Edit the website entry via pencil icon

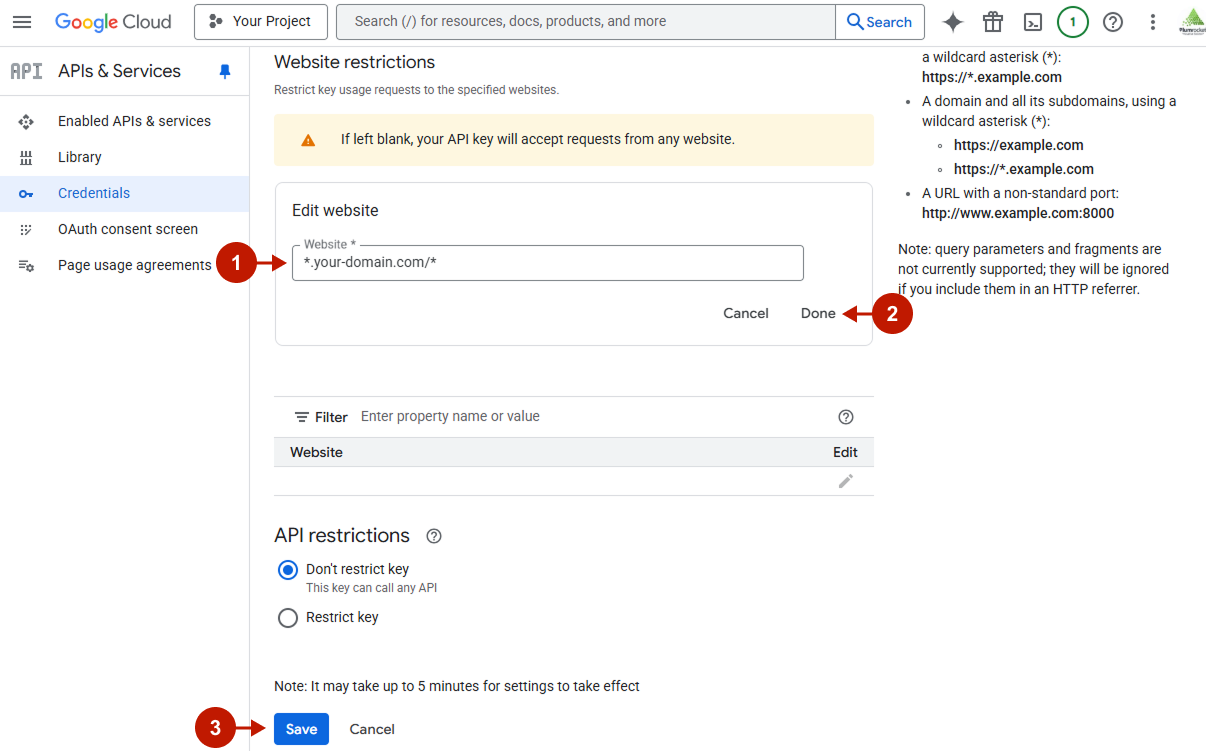pyautogui.click(x=845, y=481)
